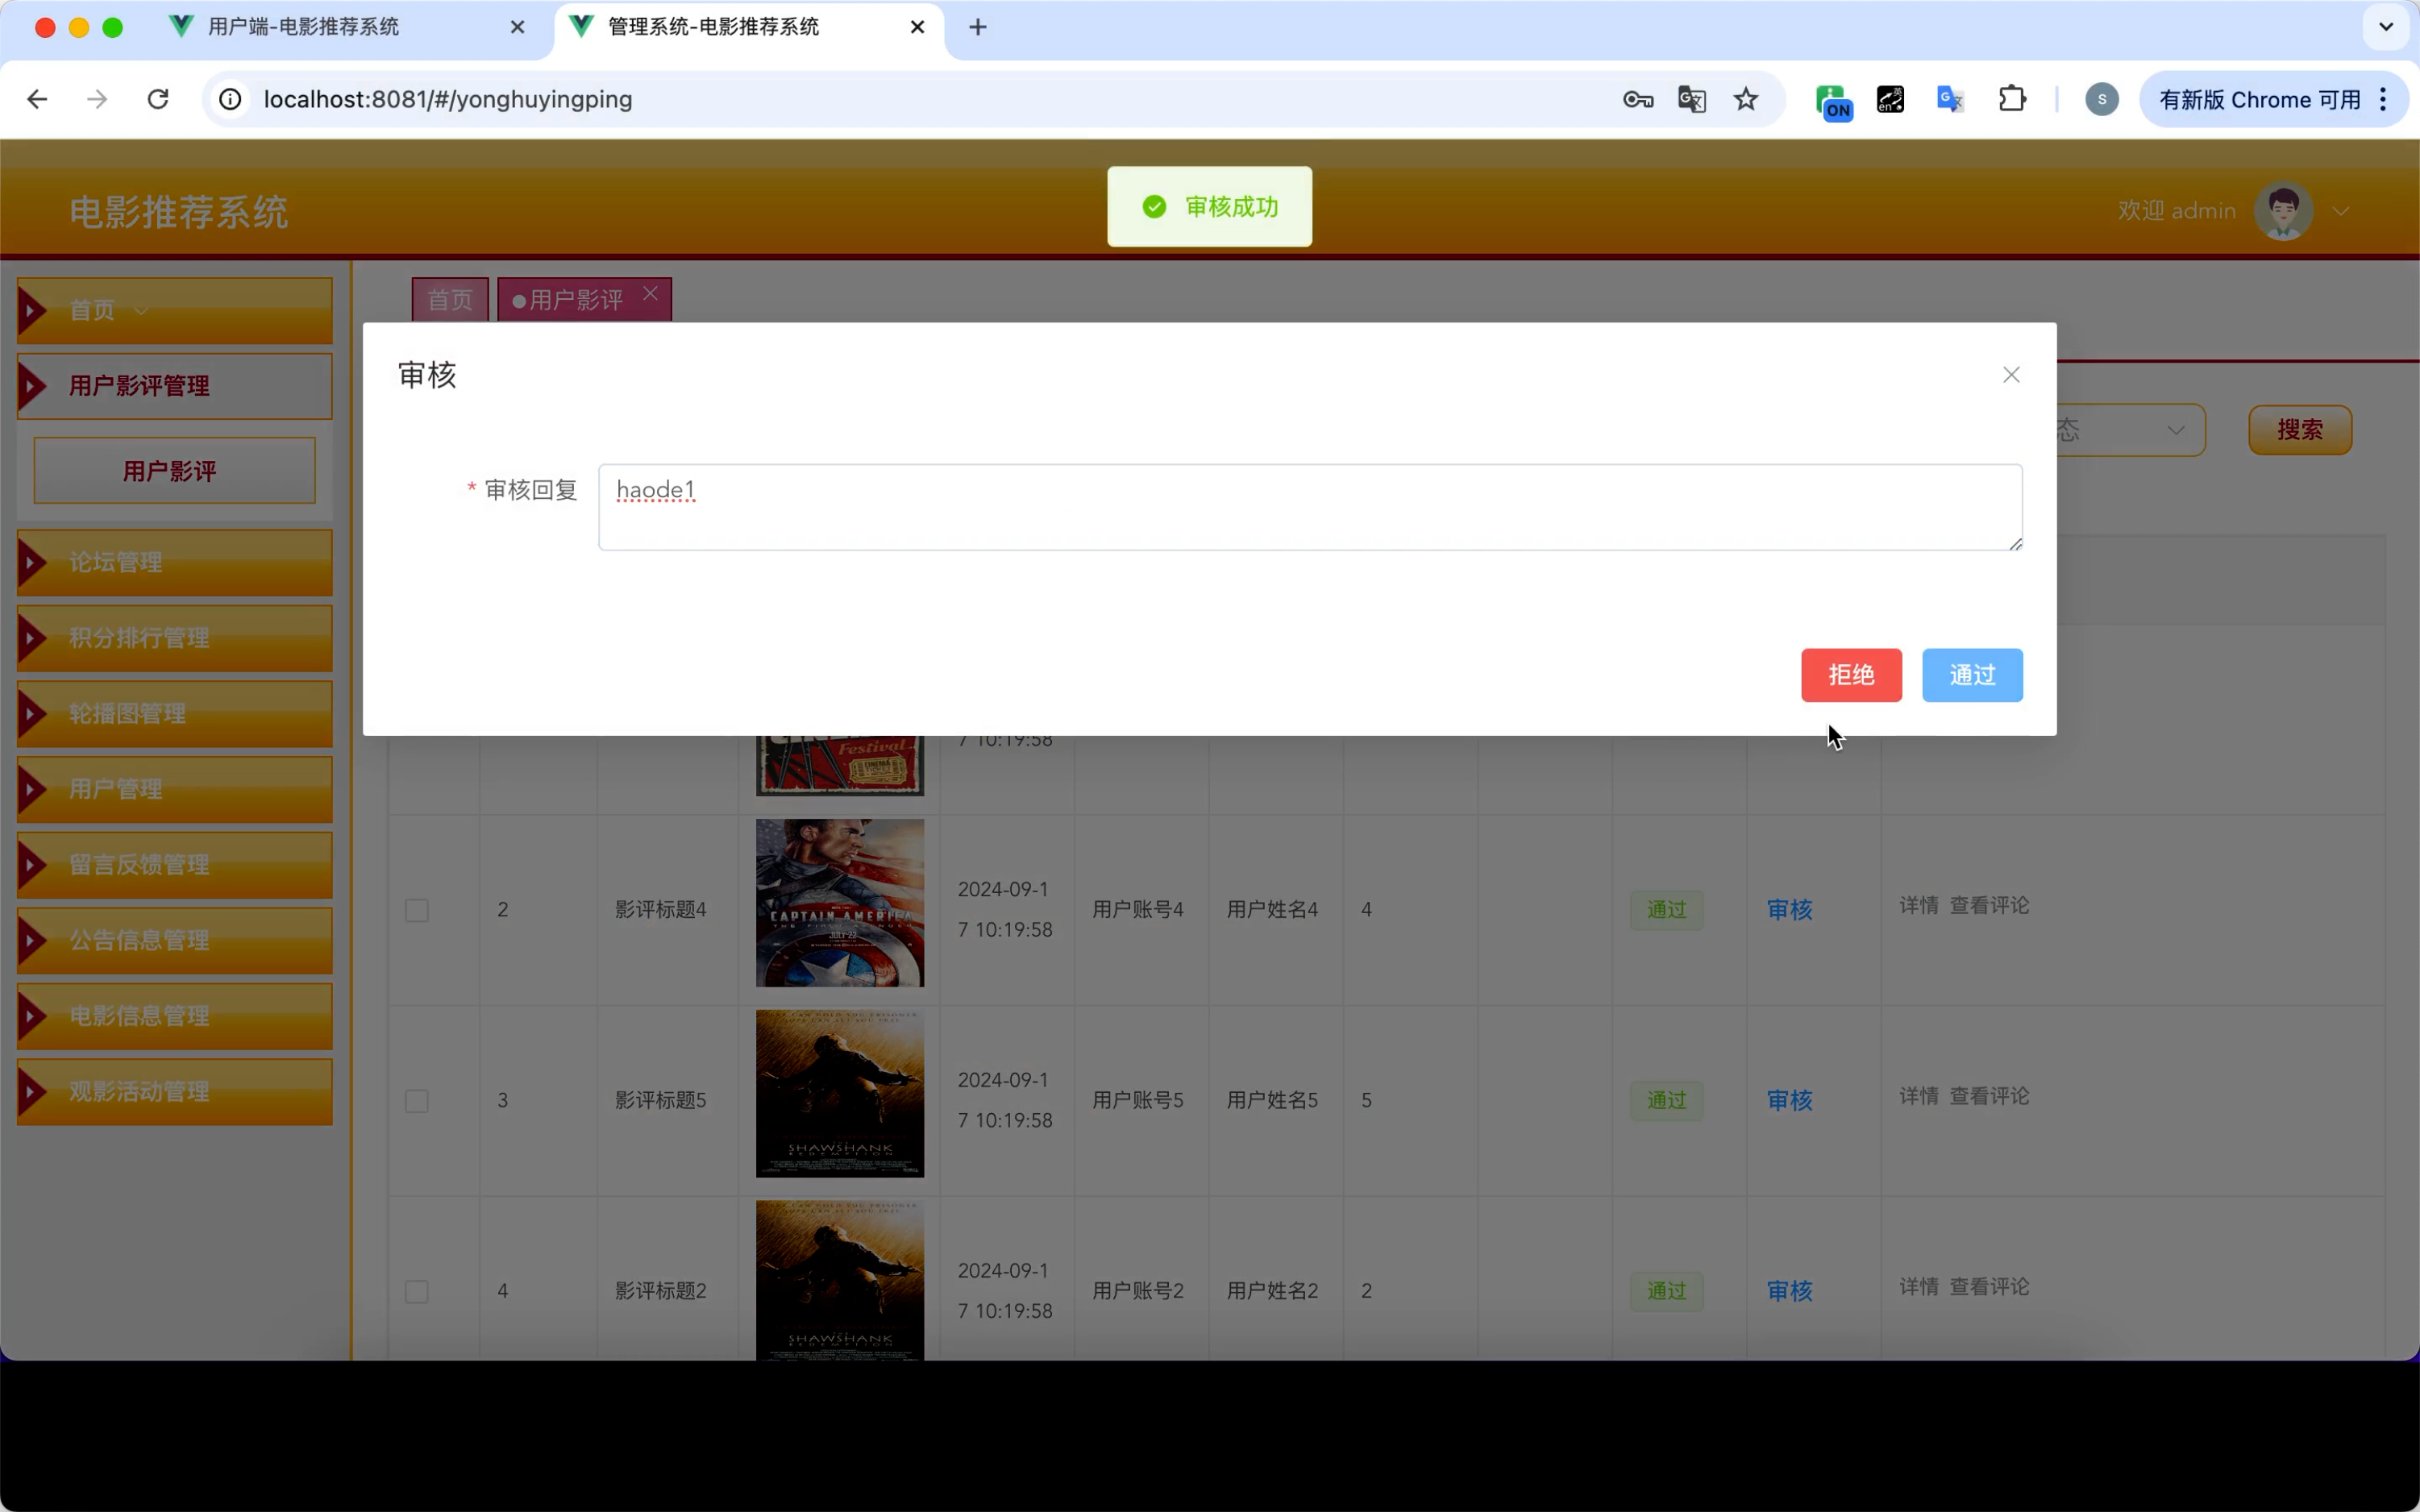The width and height of the screenshot is (2420, 1512).
Task: Expand 论坛管理 in the sidebar
Action: click(174, 562)
